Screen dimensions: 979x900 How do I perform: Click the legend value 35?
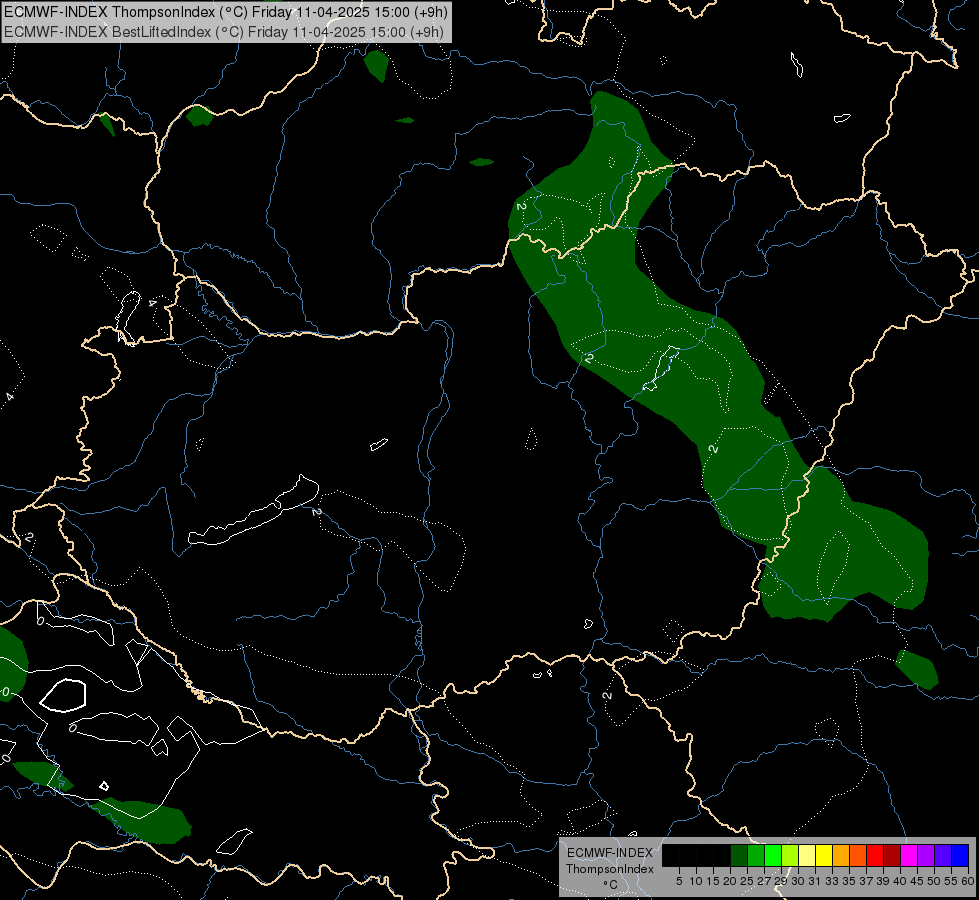point(849,881)
